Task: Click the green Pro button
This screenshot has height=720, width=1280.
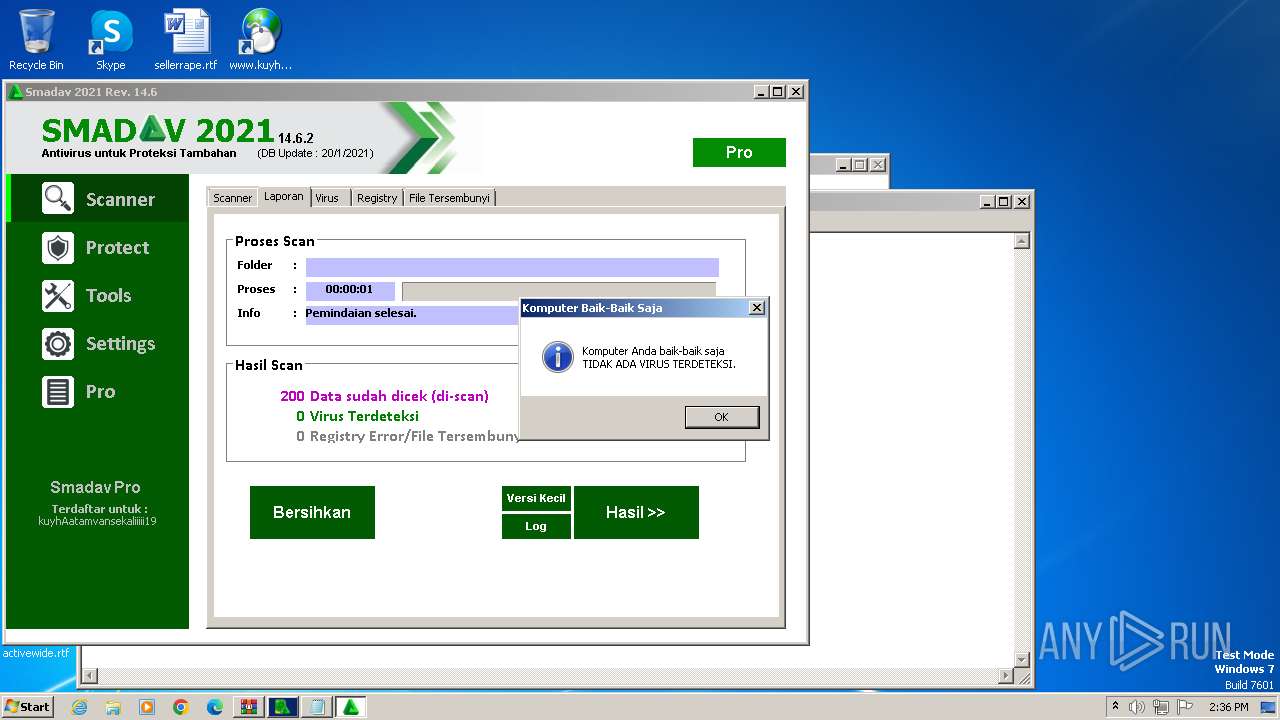Action: [739, 152]
